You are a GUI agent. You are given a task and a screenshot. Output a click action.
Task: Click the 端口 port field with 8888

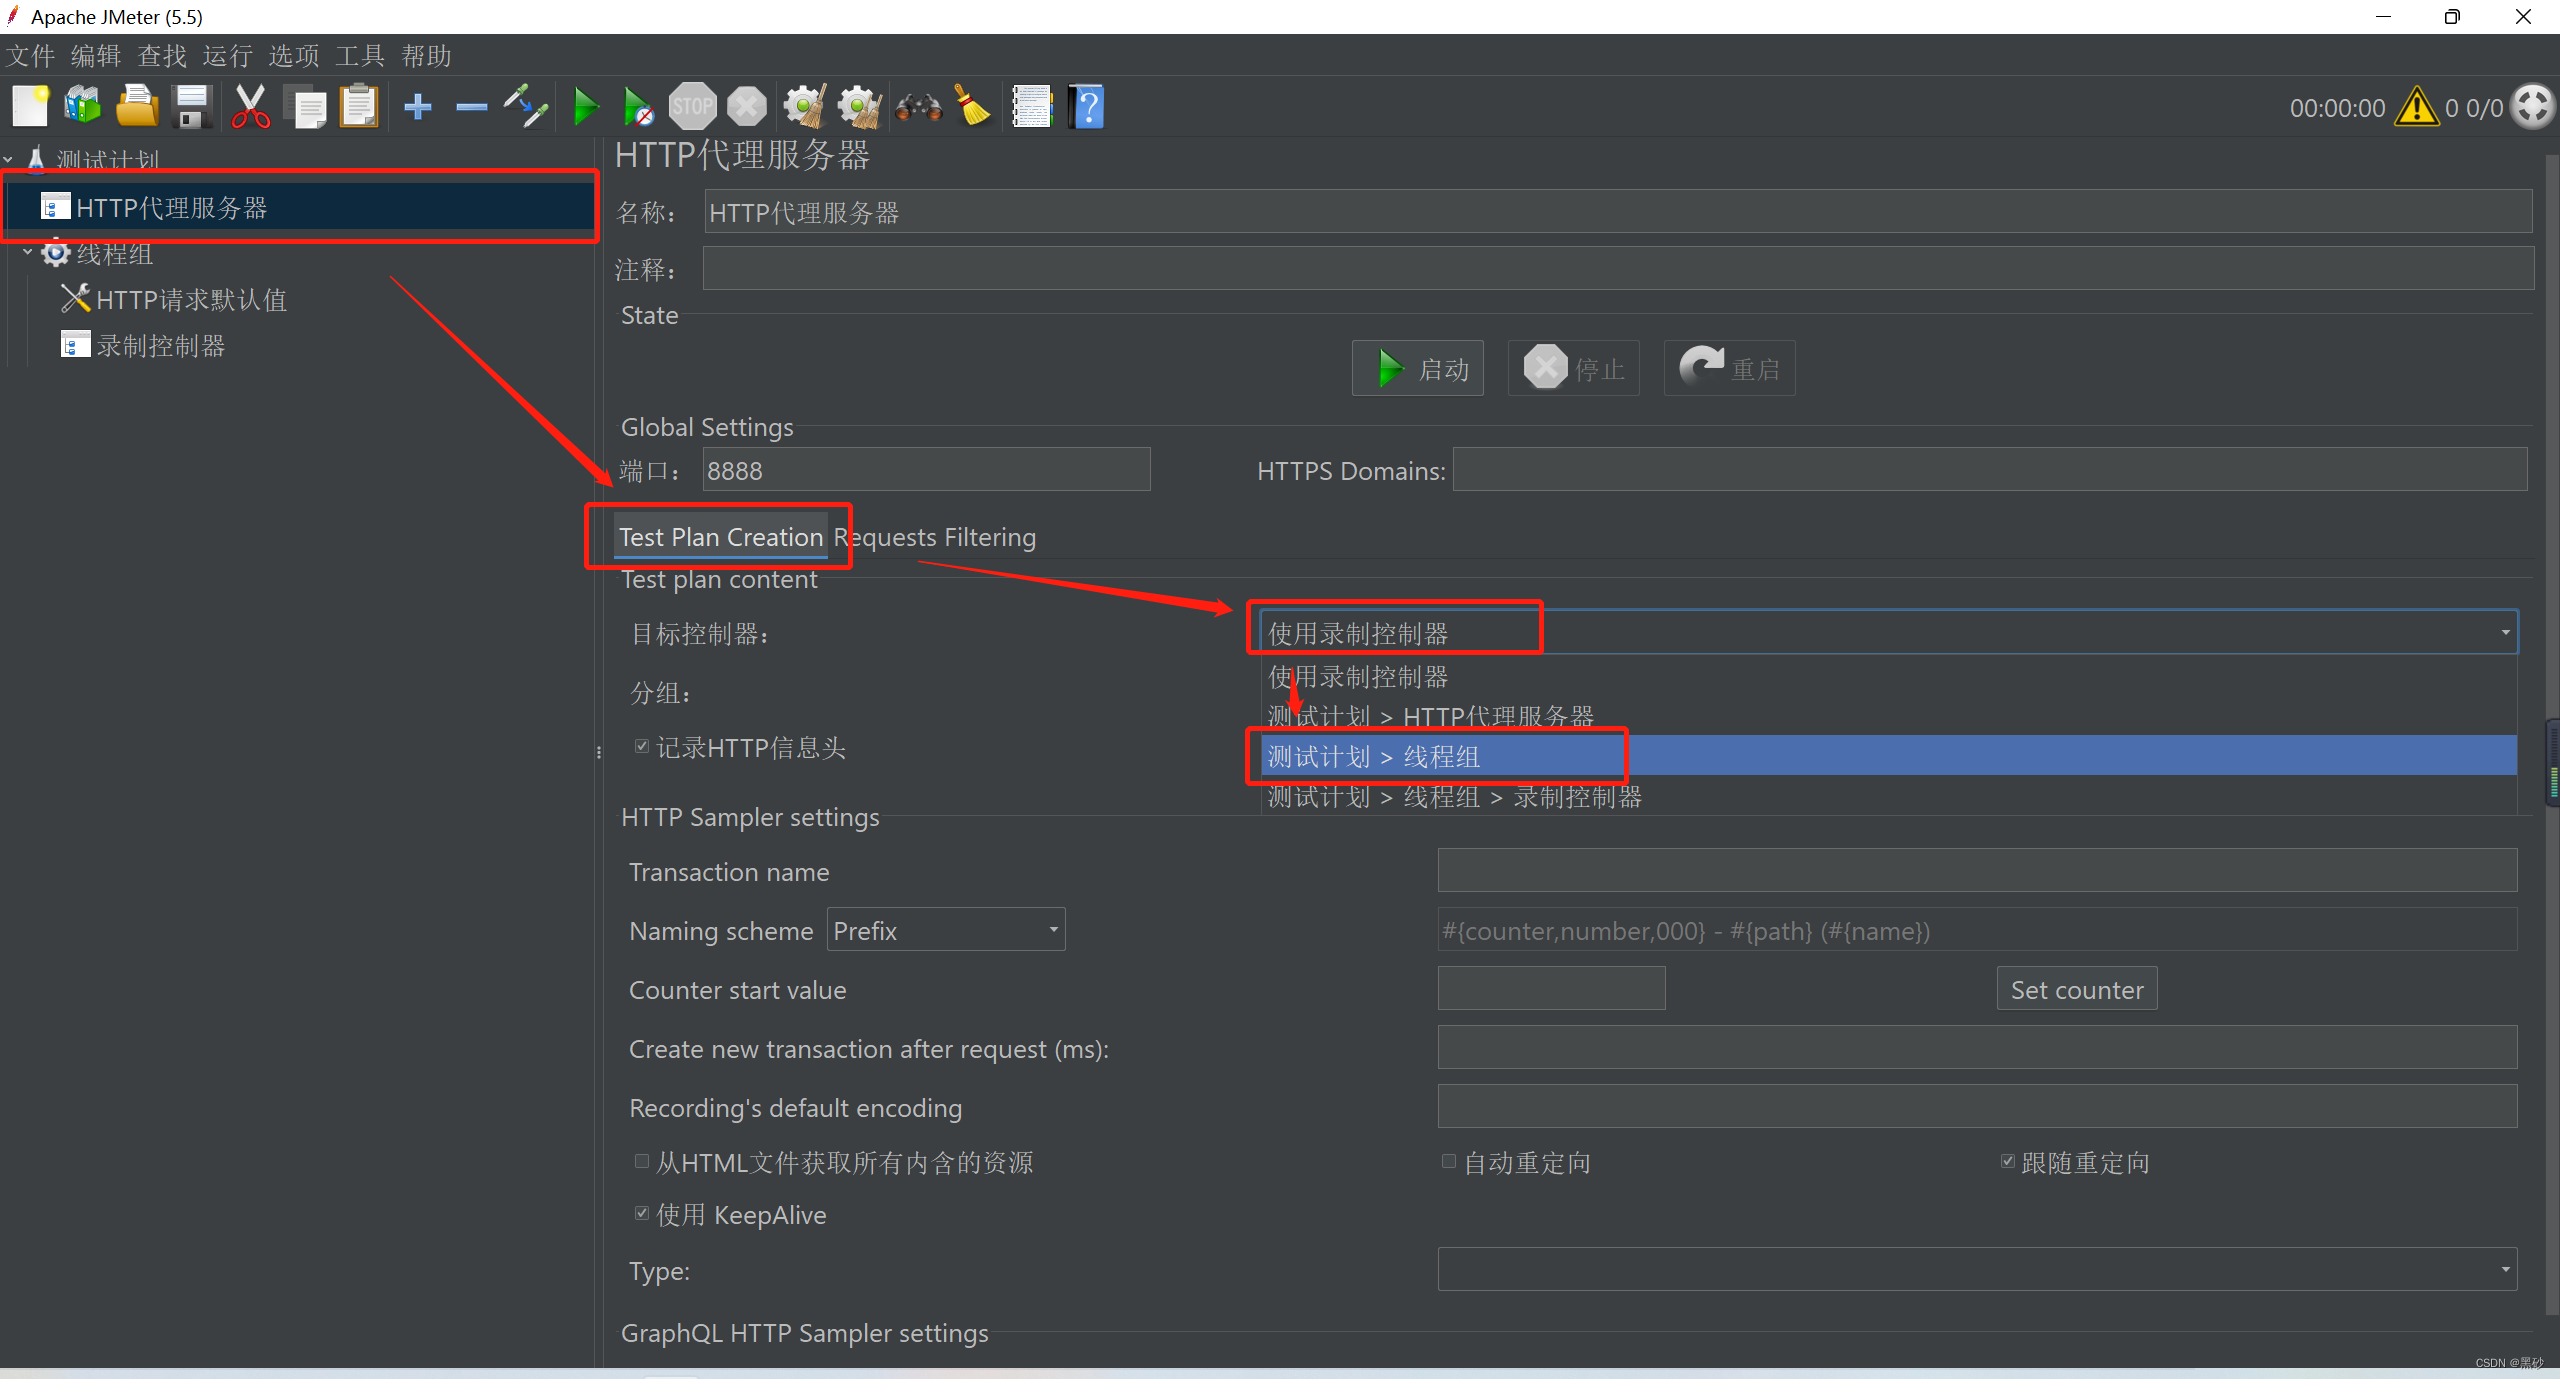pyautogui.click(x=927, y=469)
